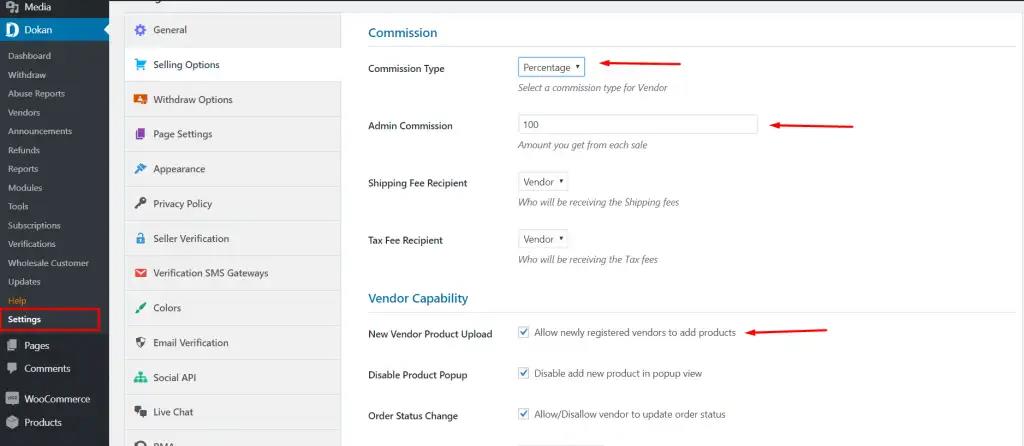Click the Privacy Policy key icon
Screen dimensions: 1024x446
[141, 204]
